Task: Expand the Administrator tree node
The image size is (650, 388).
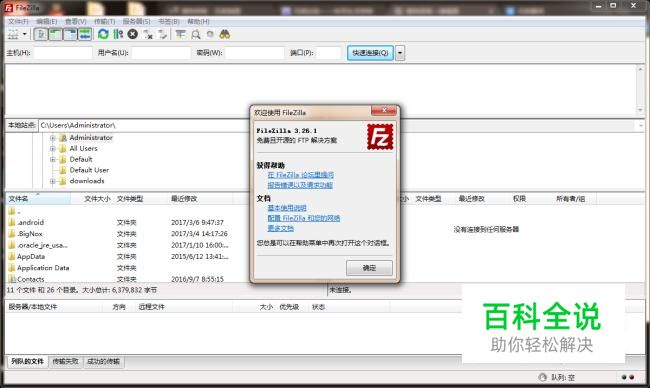Action: click(x=53, y=138)
